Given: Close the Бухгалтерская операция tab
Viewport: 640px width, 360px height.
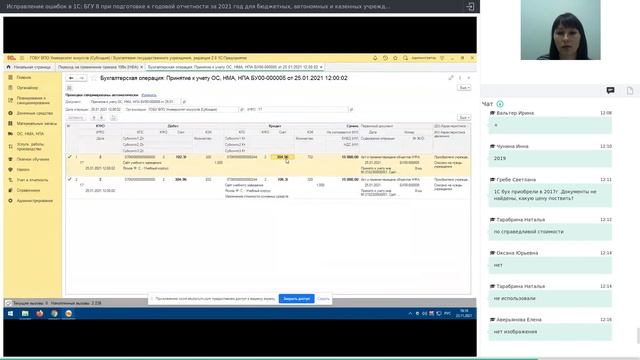Looking at the screenshot, I should (x=321, y=67).
